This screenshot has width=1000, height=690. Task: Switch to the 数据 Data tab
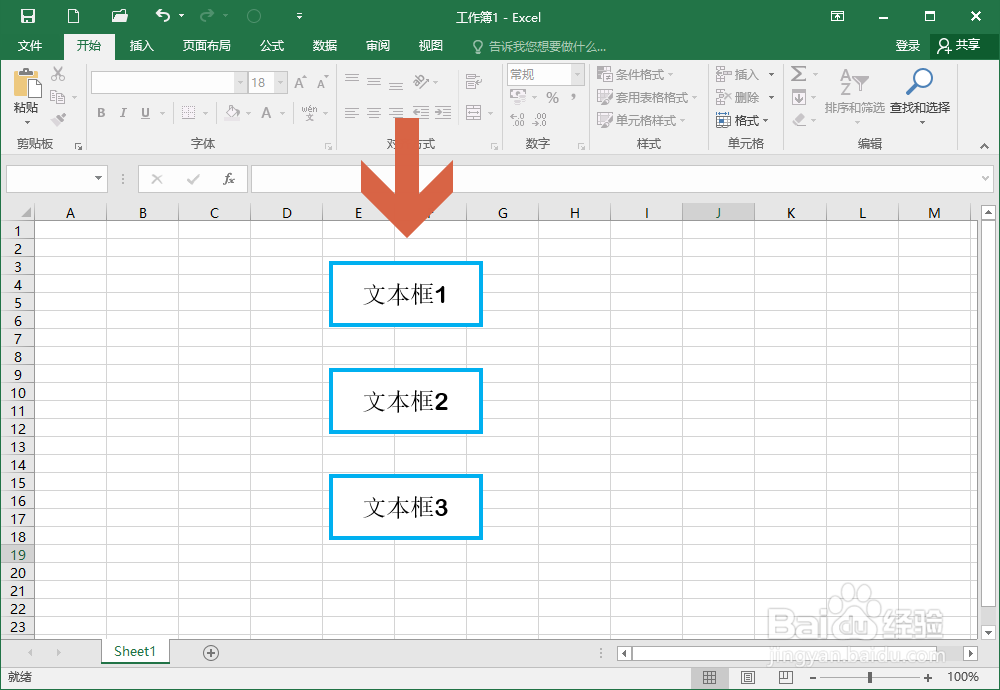coord(325,45)
